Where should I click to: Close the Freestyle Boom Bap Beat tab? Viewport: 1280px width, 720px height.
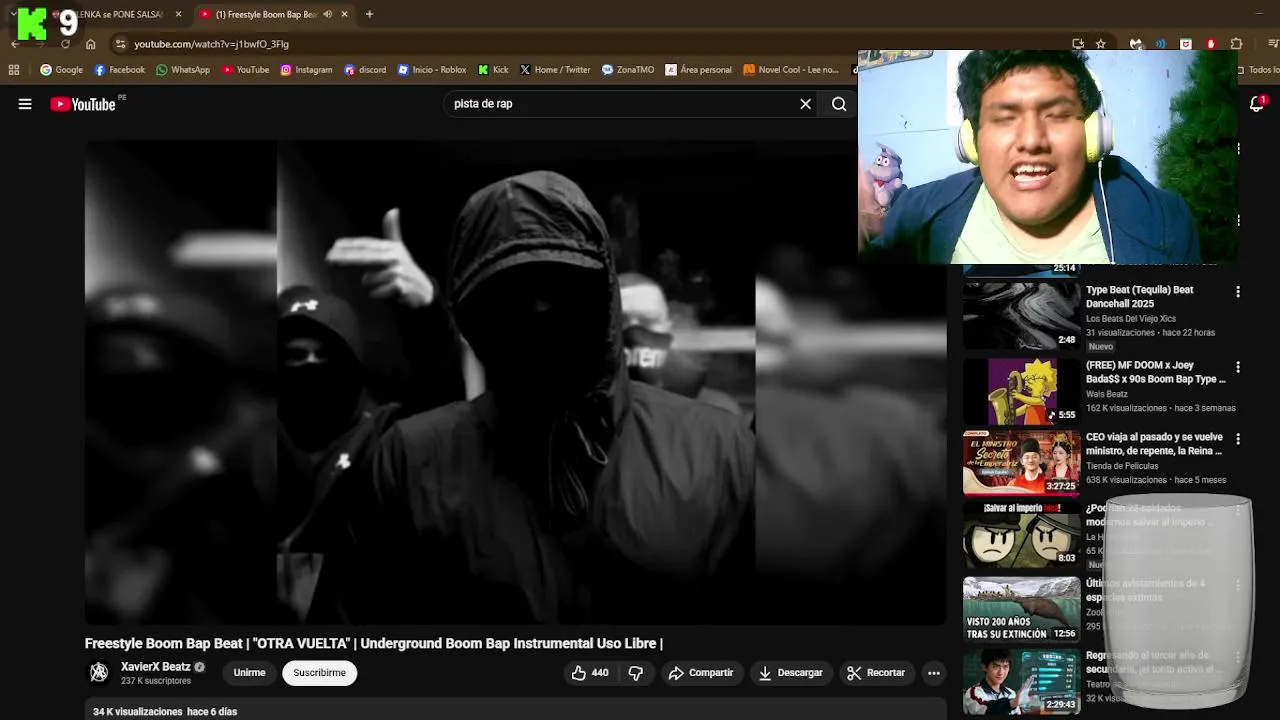[344, 14]
